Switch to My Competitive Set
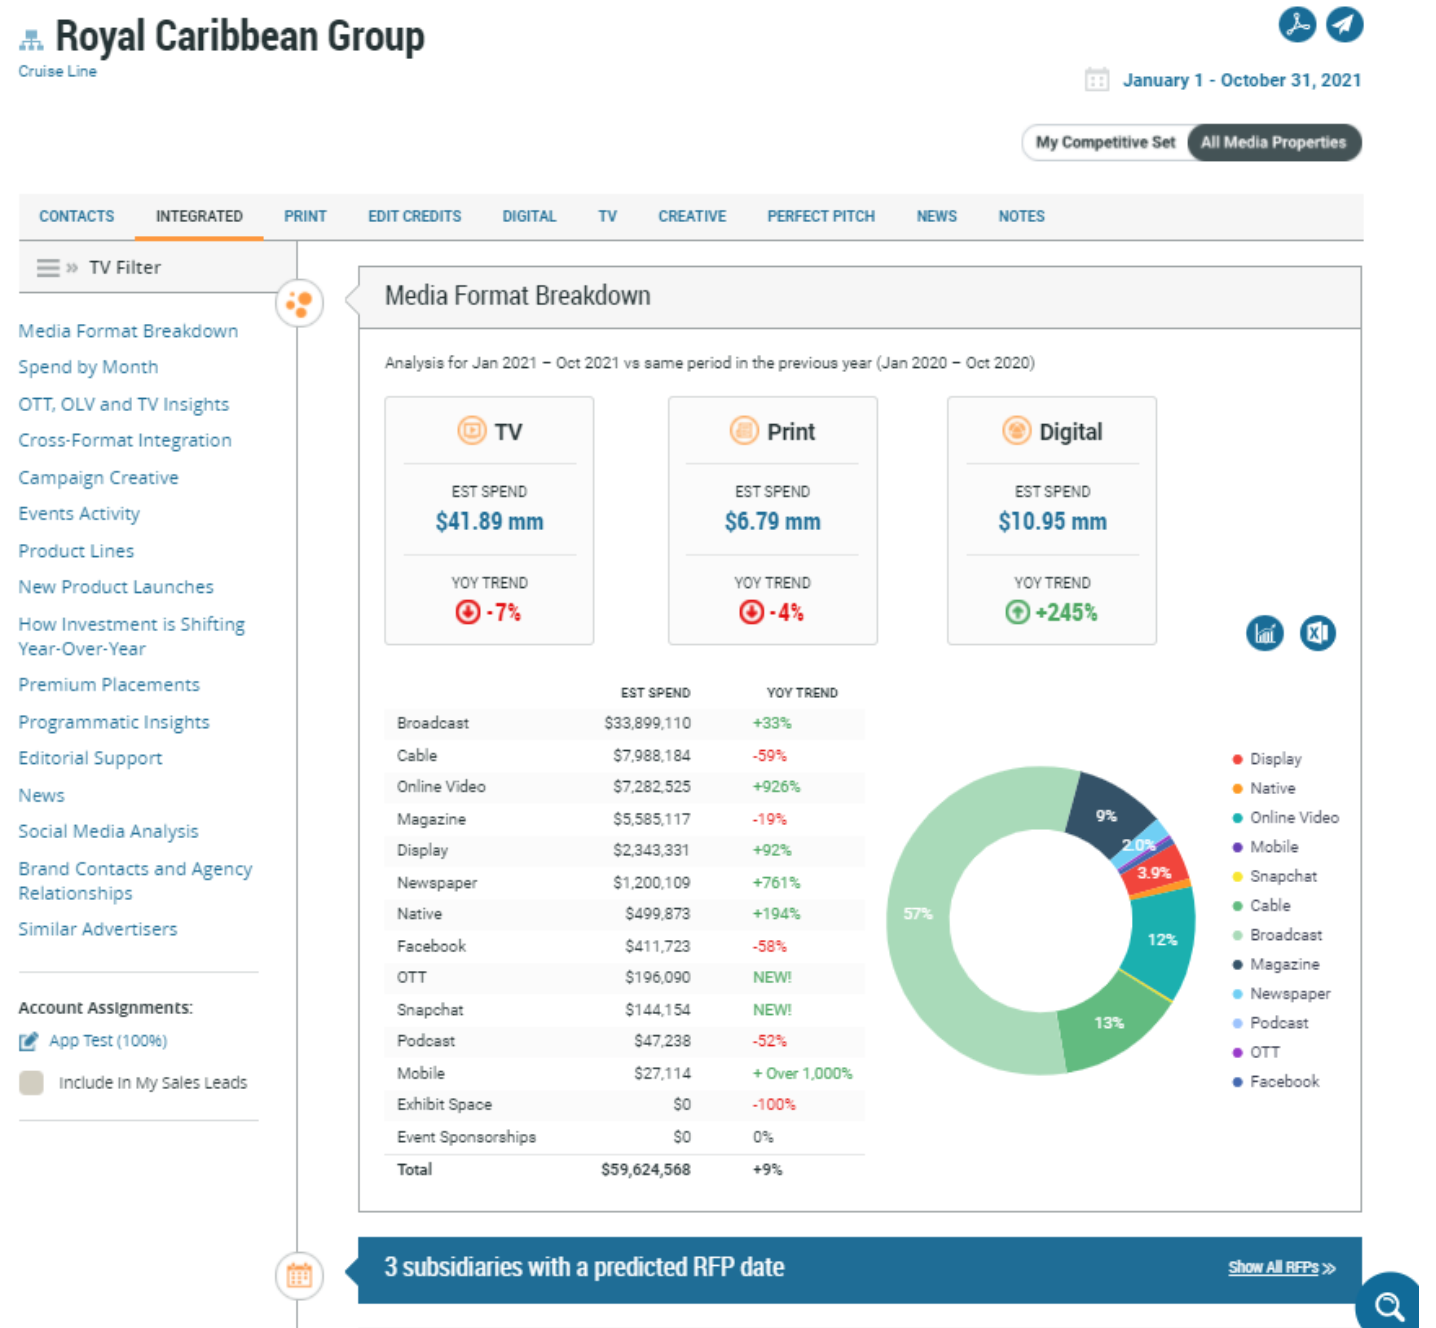 1105,142
